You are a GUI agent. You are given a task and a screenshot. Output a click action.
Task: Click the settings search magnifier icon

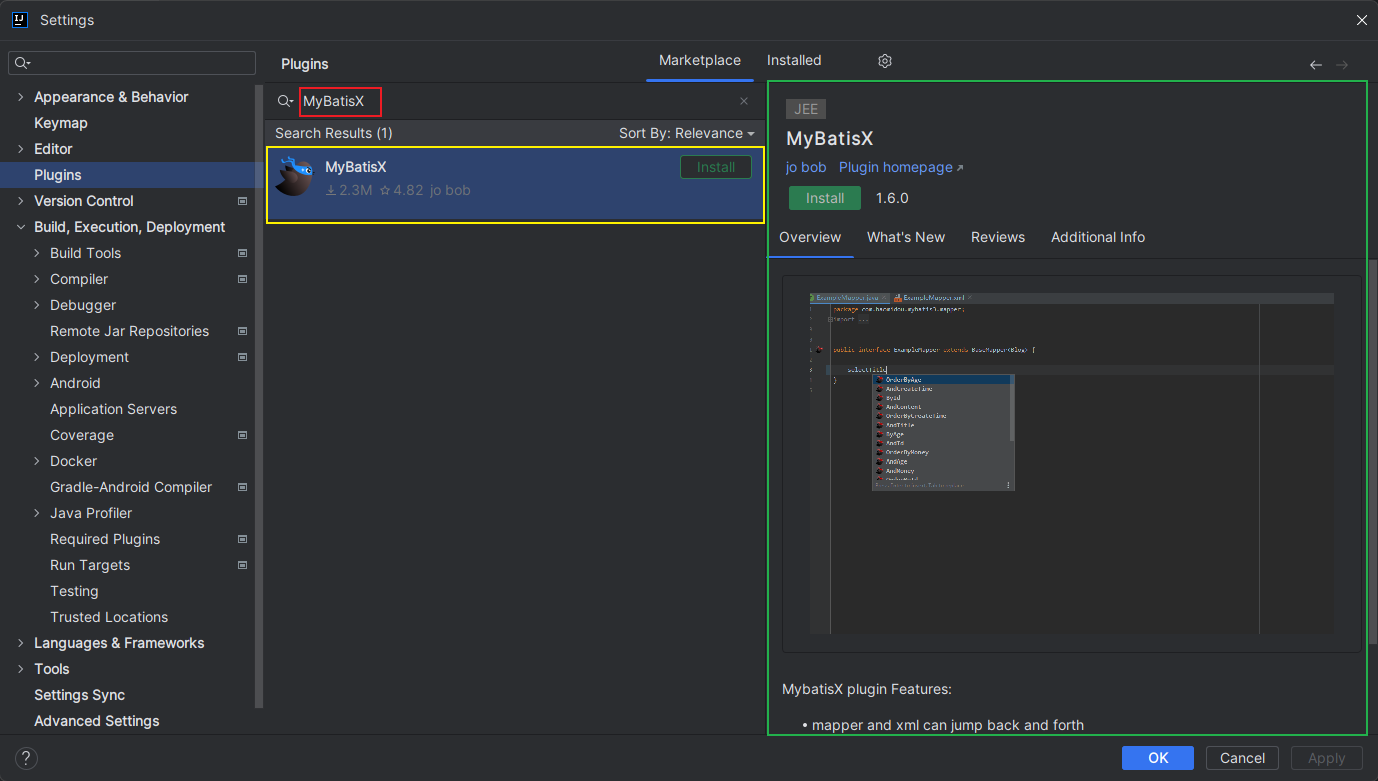(23, 64)
